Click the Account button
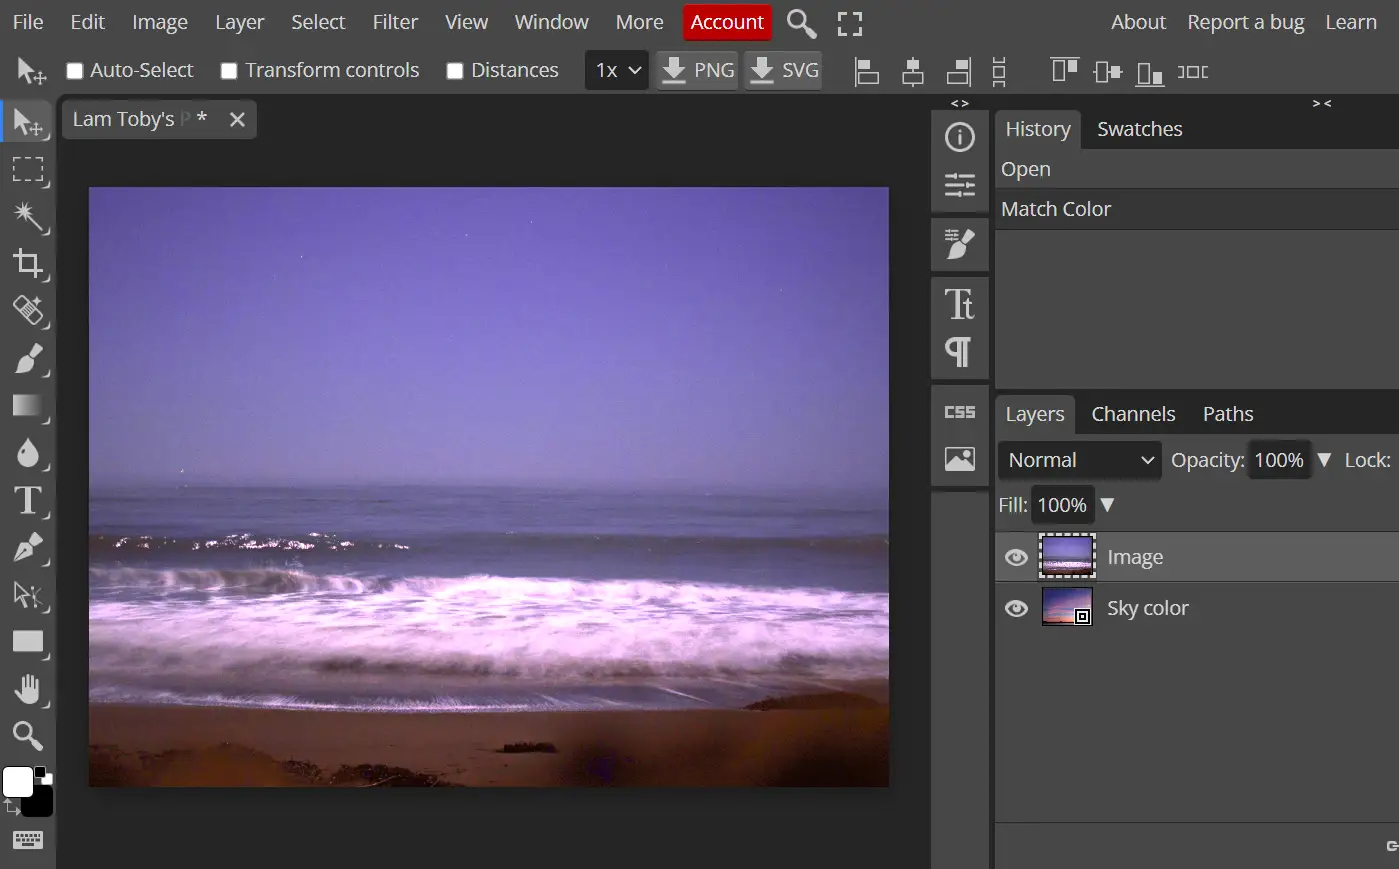 point(727,22)
